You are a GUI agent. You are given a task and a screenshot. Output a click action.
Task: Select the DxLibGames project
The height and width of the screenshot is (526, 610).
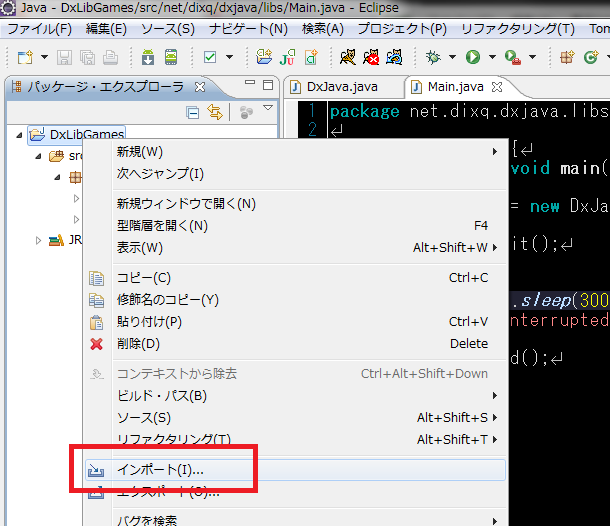(77, 135)
